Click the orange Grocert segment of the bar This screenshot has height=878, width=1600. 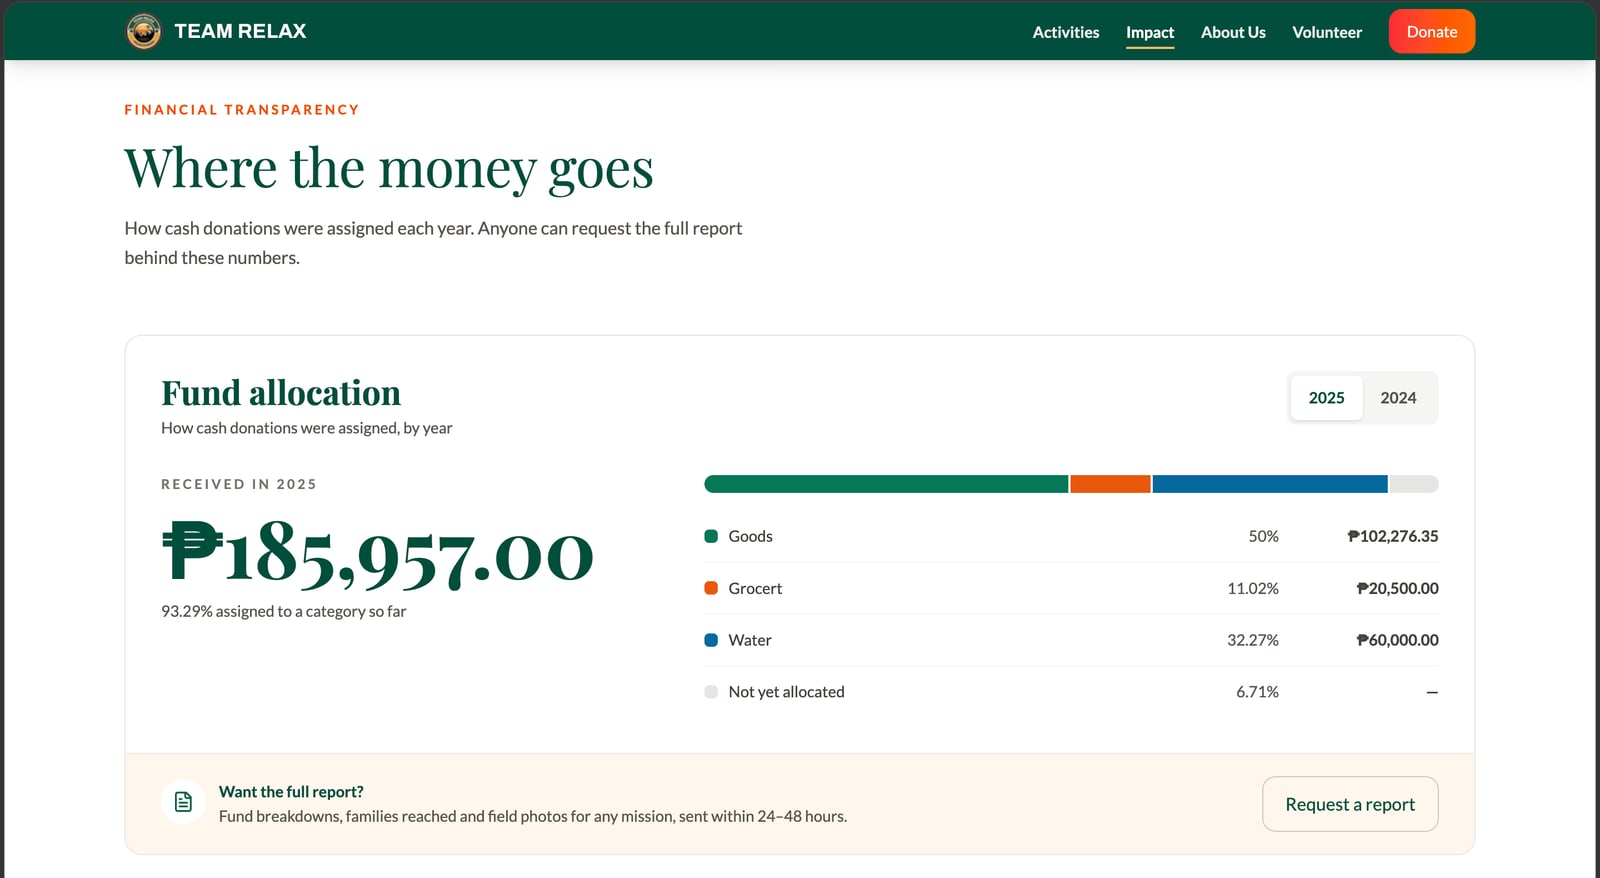coord(1110,484)
